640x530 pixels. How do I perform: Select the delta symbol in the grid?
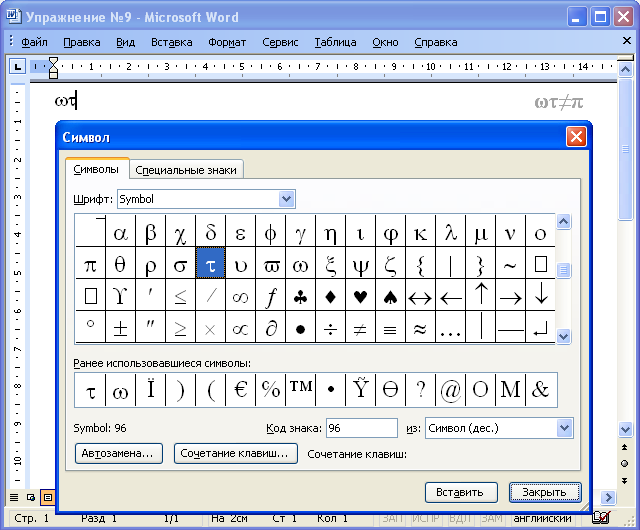(x=211, y=231)
